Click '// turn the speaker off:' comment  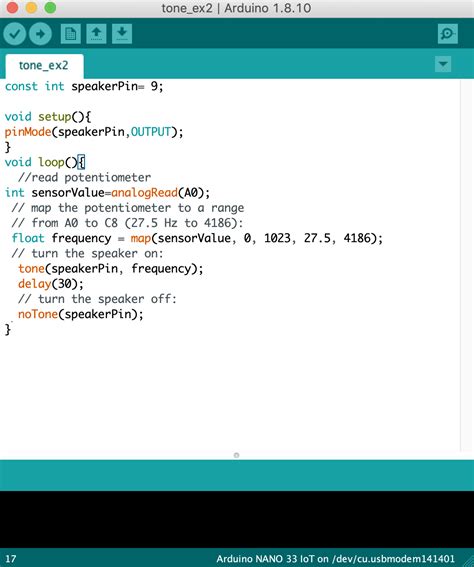pos(97,299)
